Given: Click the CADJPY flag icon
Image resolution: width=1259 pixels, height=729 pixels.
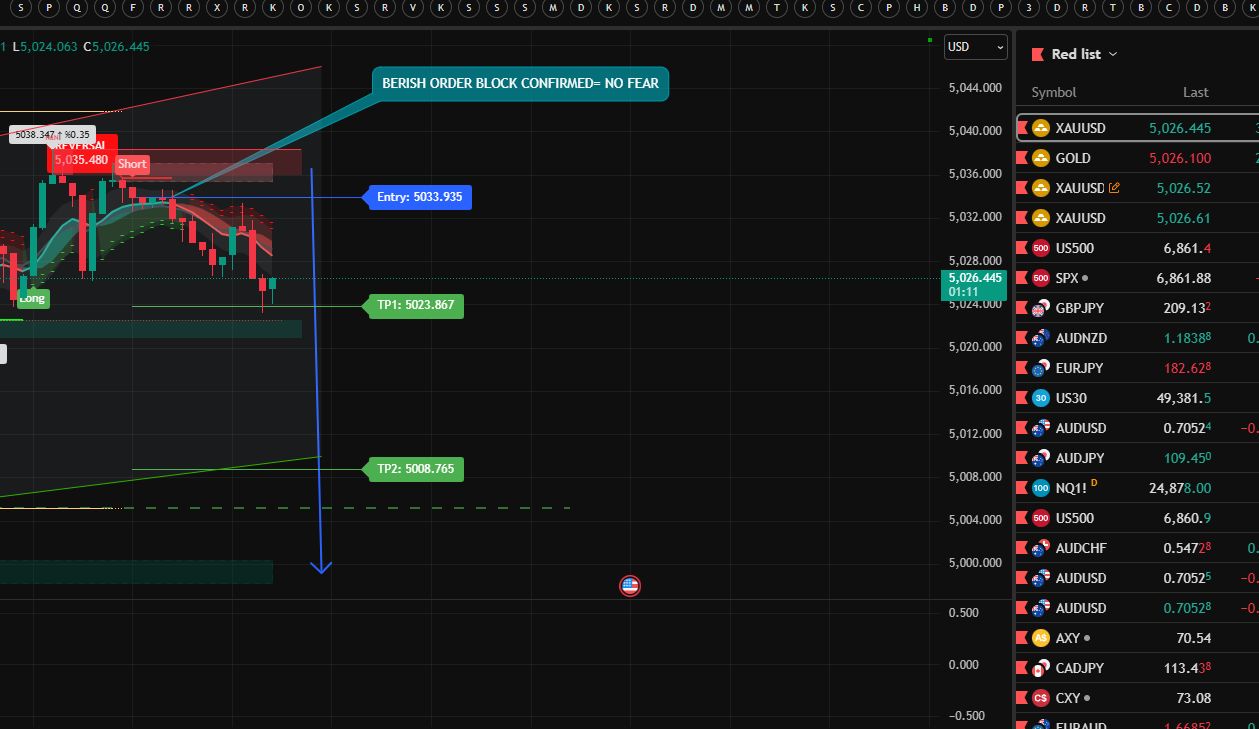Looking at the screenshot, I should [x=1041, y=668].
